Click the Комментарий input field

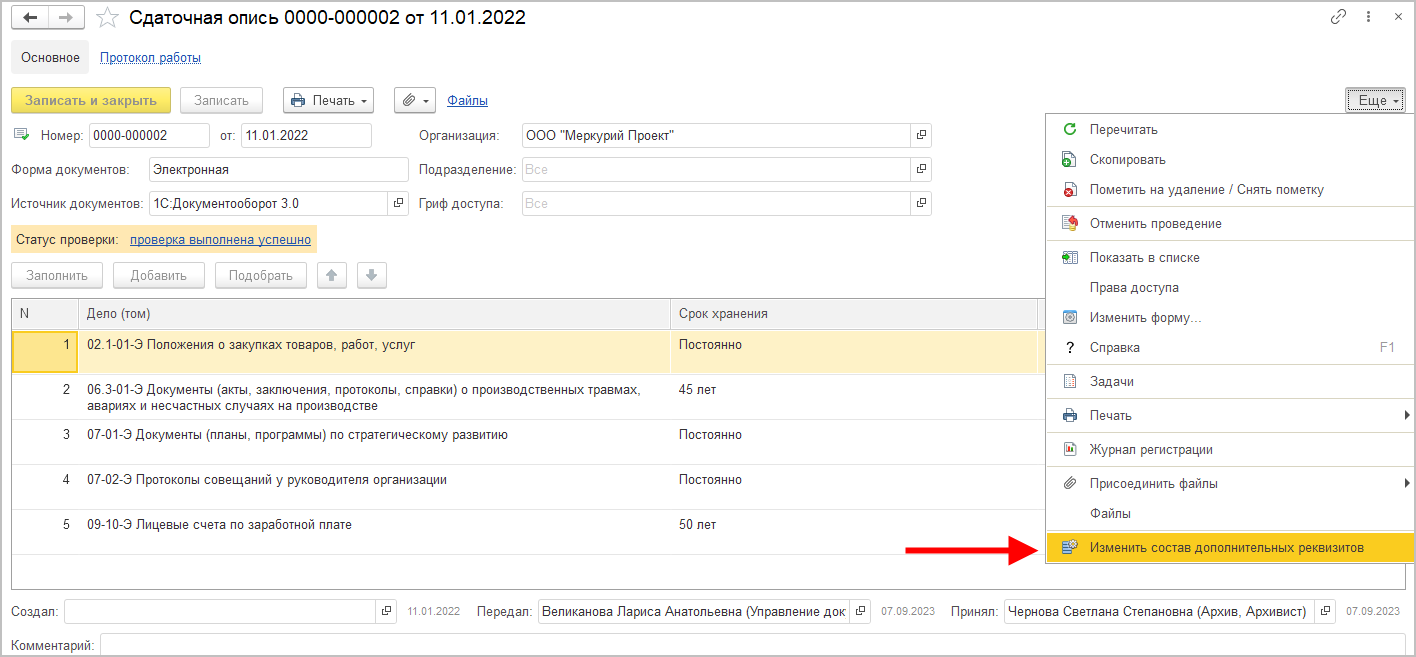(750, 646)
